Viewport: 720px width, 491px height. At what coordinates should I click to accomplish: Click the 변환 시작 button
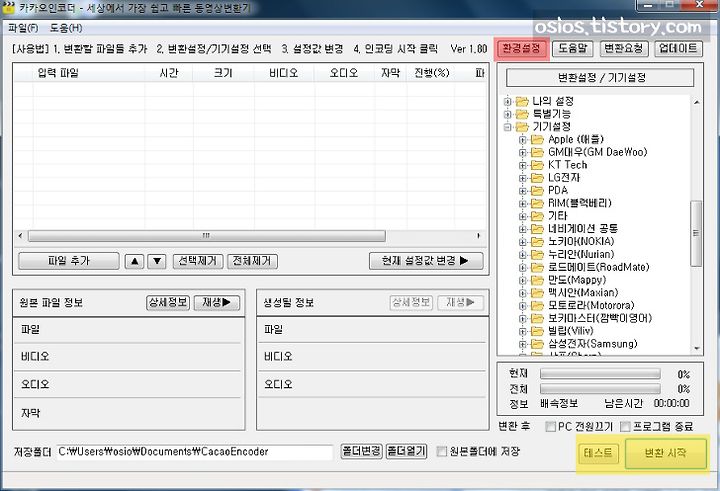coord(665,453)
